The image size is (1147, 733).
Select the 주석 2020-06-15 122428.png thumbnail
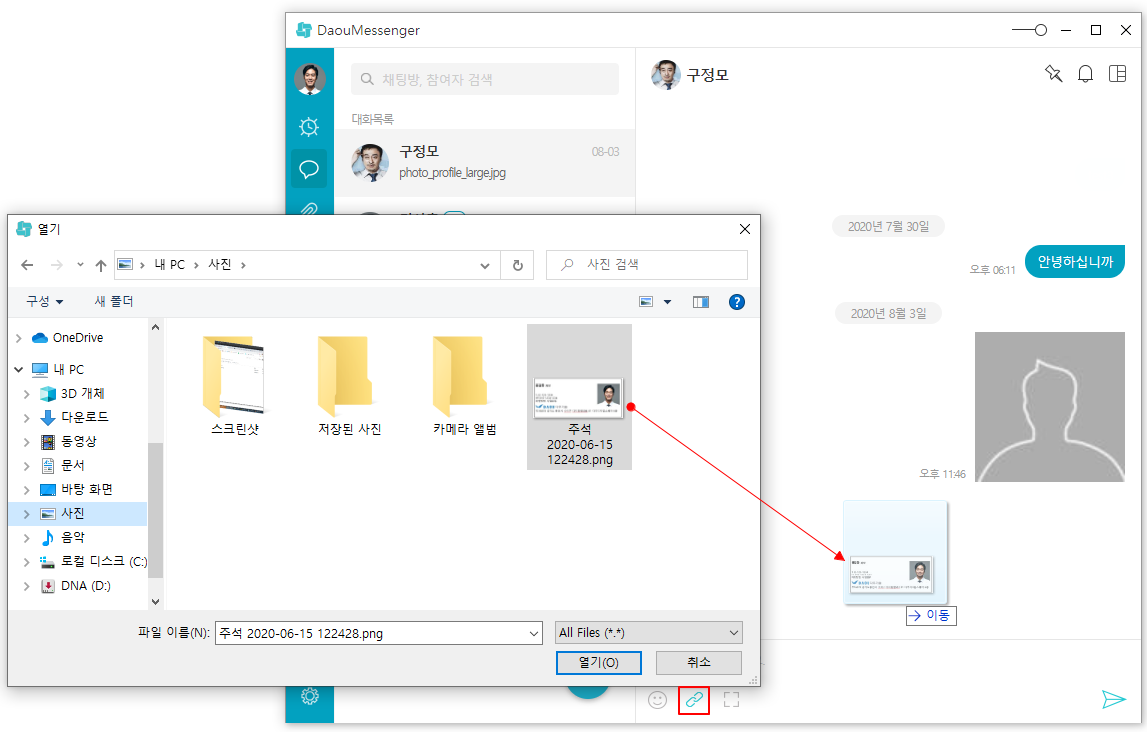[579, 398]
